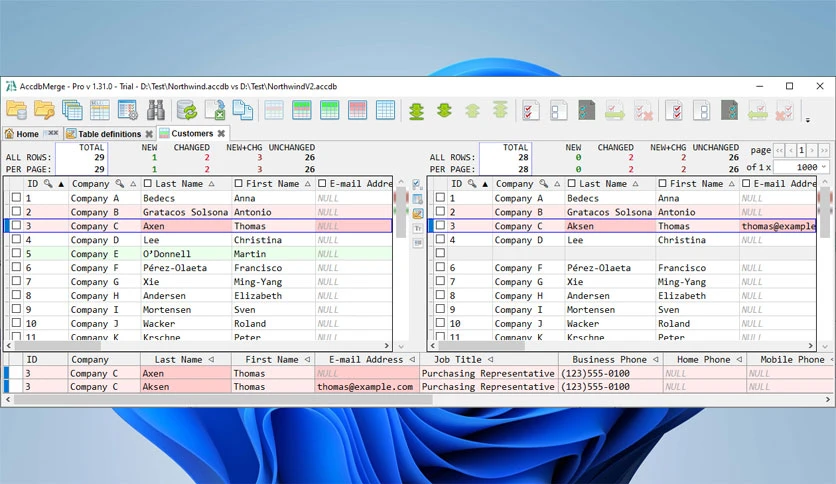836x484 pixels.
Task: Go to the first page double arrow
Action: [x=779, y=150]
